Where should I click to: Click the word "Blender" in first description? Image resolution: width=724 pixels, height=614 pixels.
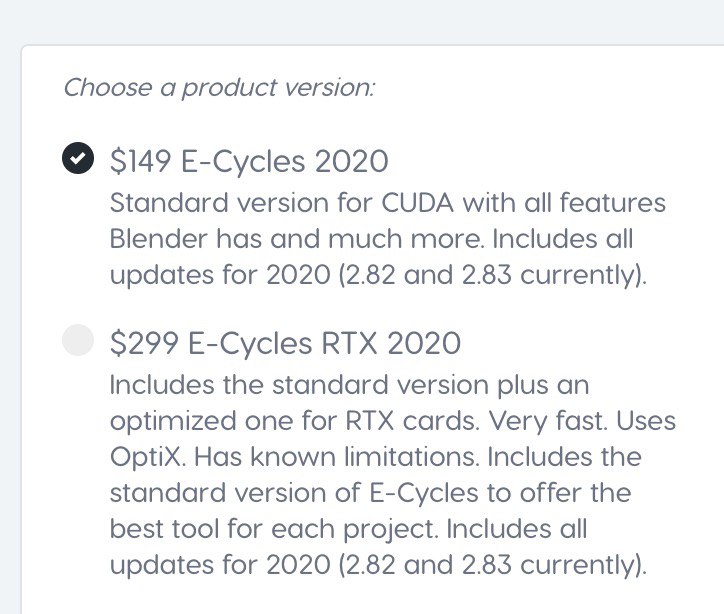(x=159, y=239)
